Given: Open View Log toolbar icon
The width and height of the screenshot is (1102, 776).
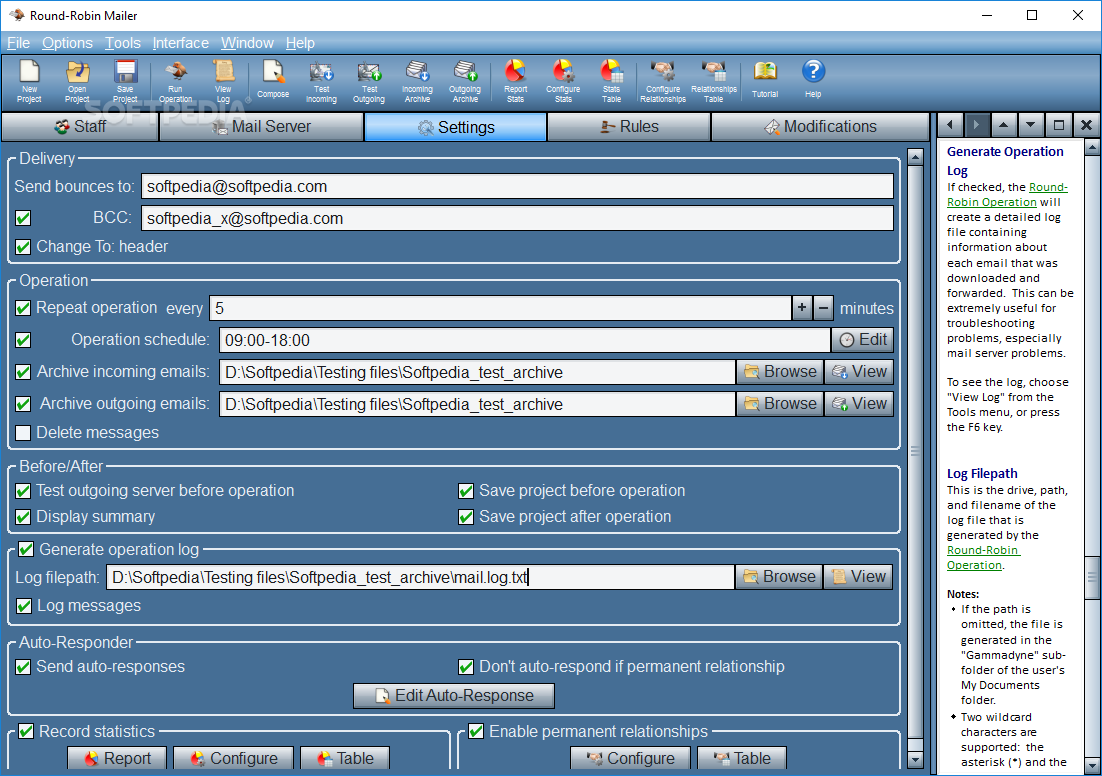Looking at the screenshot, I should click(x=223, y=82).
